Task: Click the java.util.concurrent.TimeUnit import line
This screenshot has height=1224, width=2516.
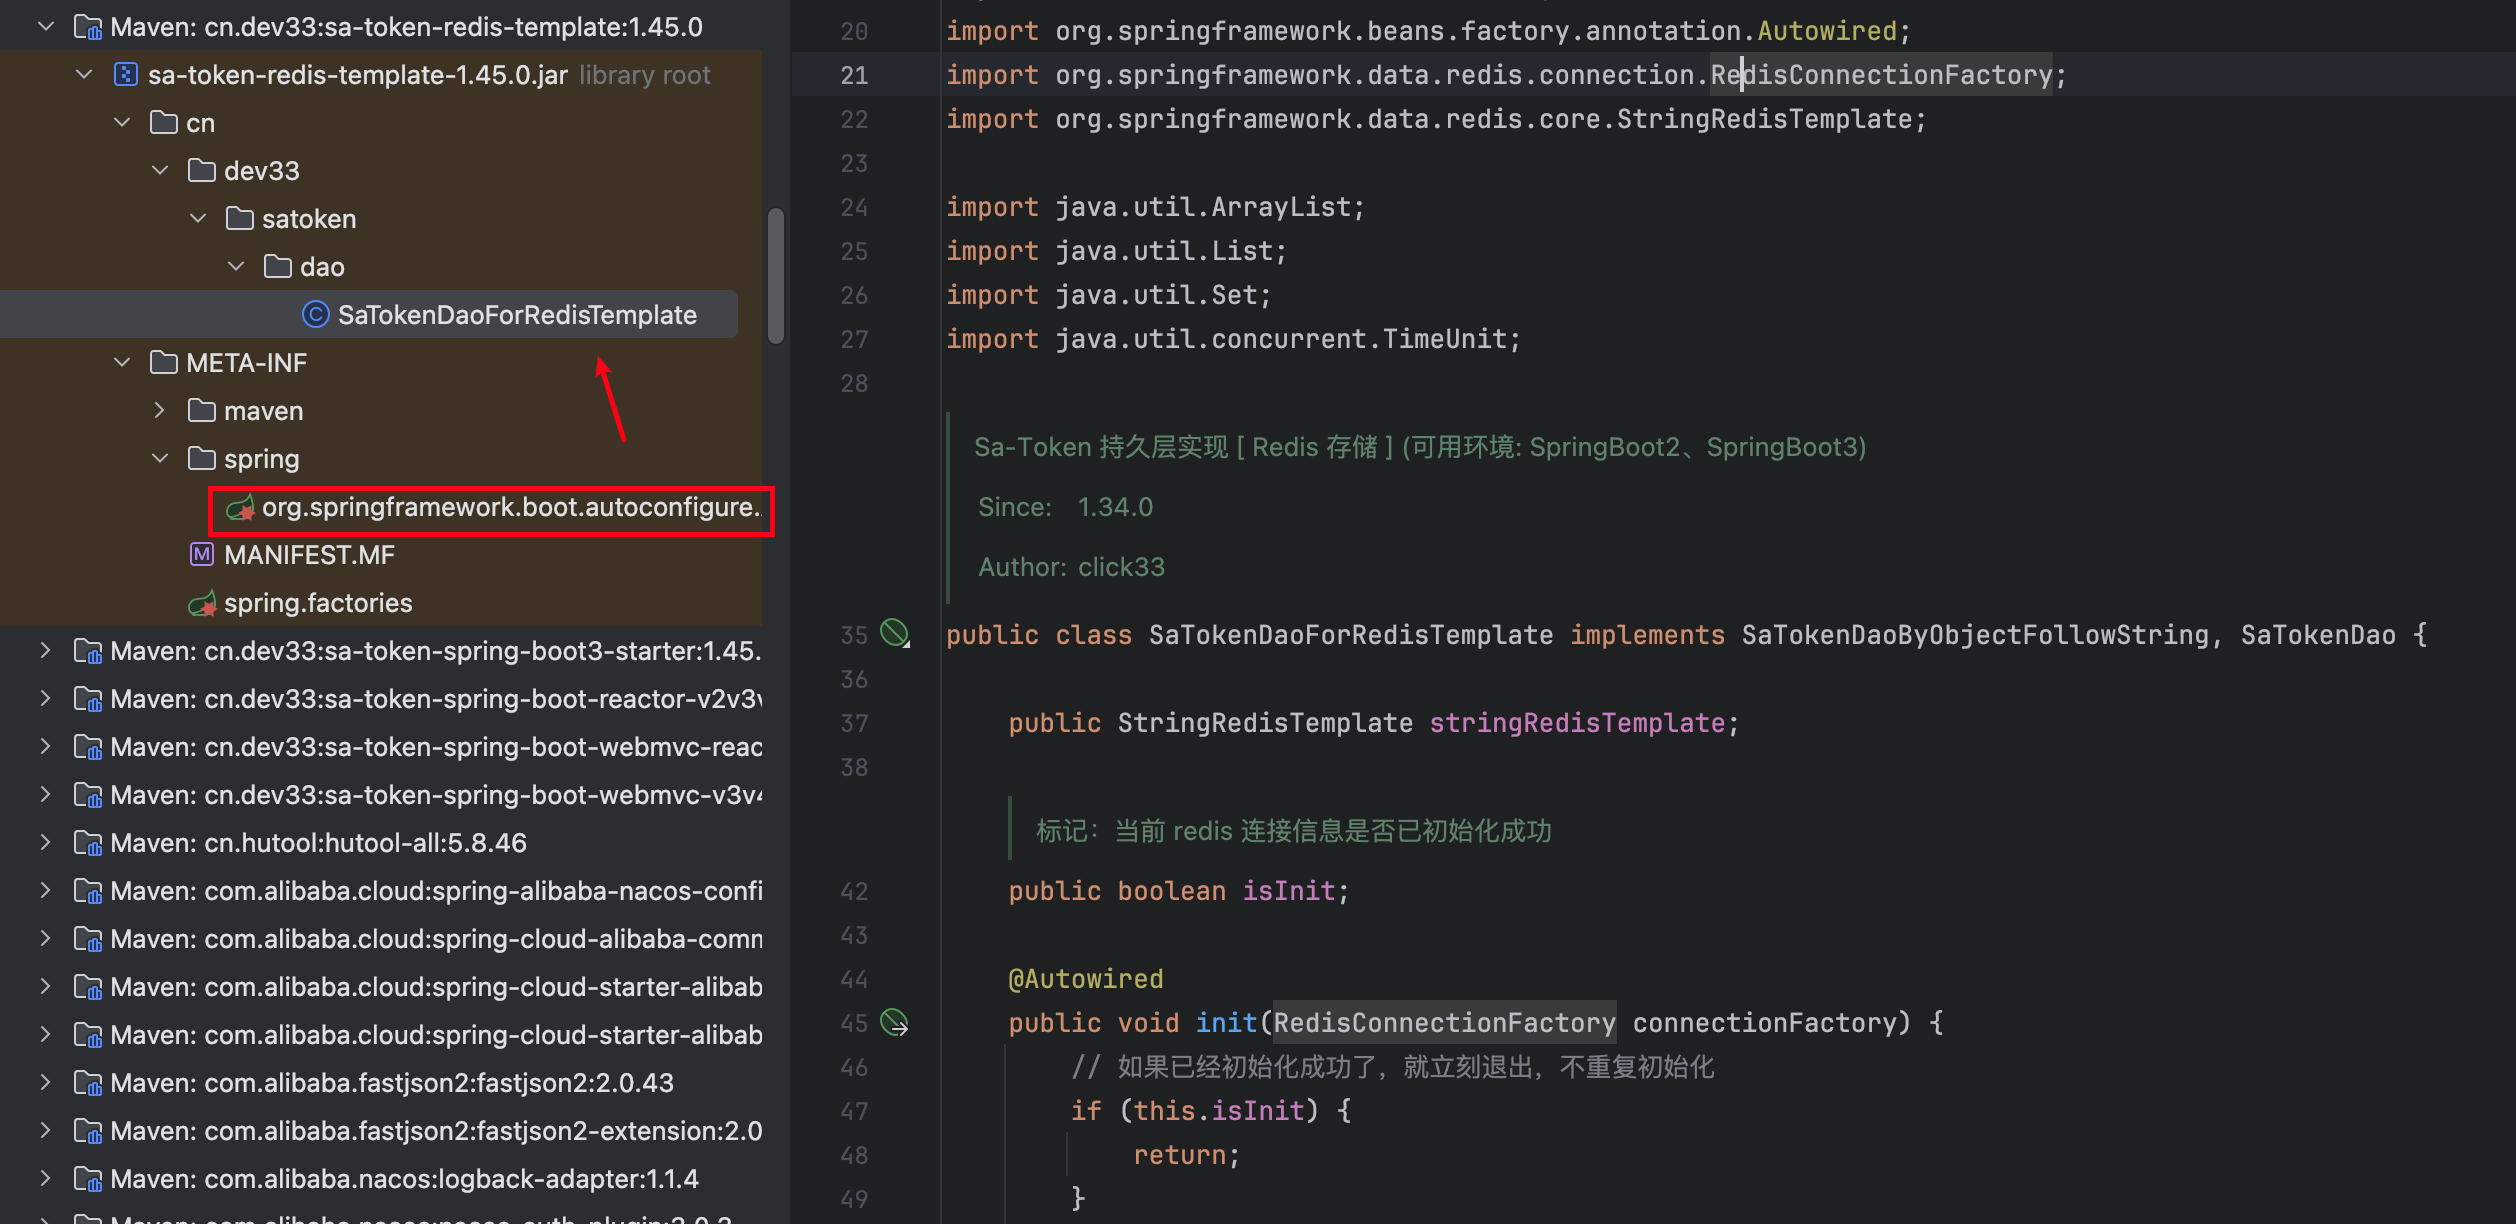Action: tap(1233, 339)
